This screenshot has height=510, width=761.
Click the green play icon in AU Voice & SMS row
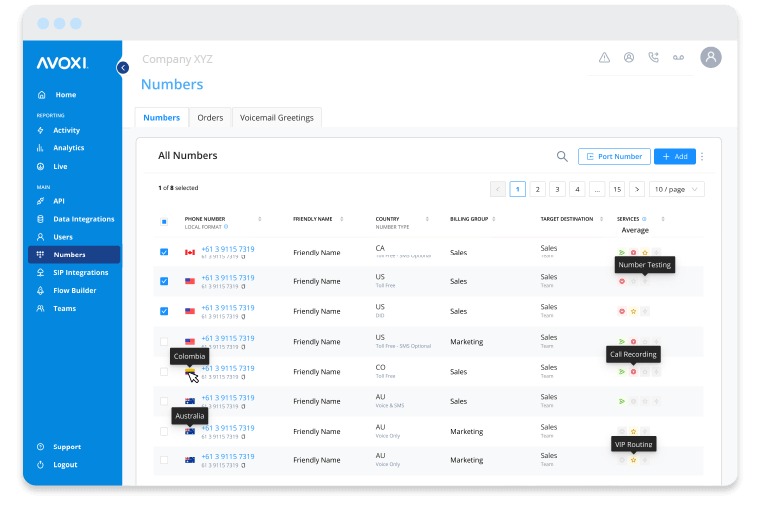[x=622, y=401]
